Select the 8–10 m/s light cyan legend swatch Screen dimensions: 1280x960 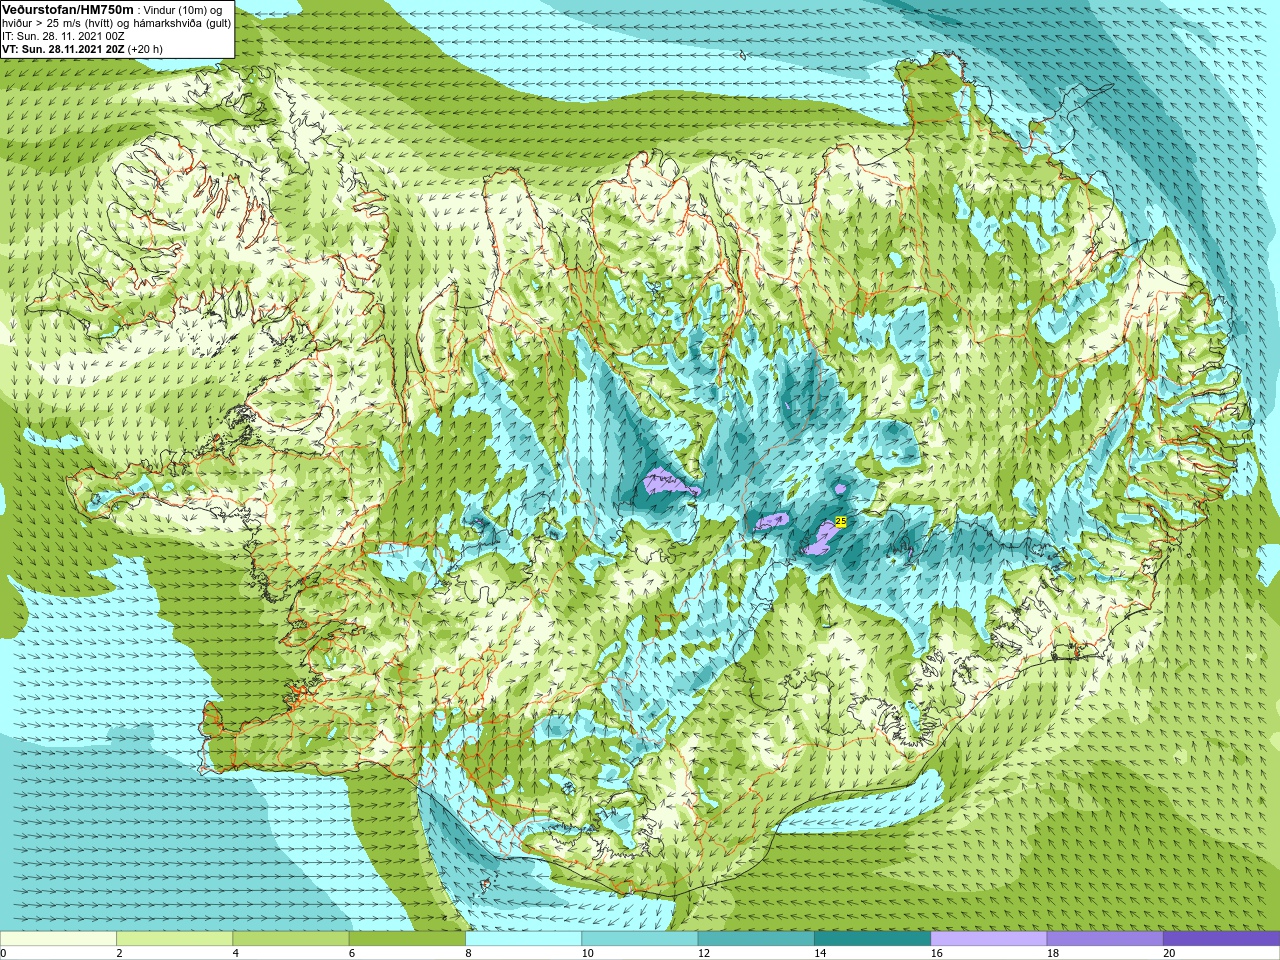[523, 939]
